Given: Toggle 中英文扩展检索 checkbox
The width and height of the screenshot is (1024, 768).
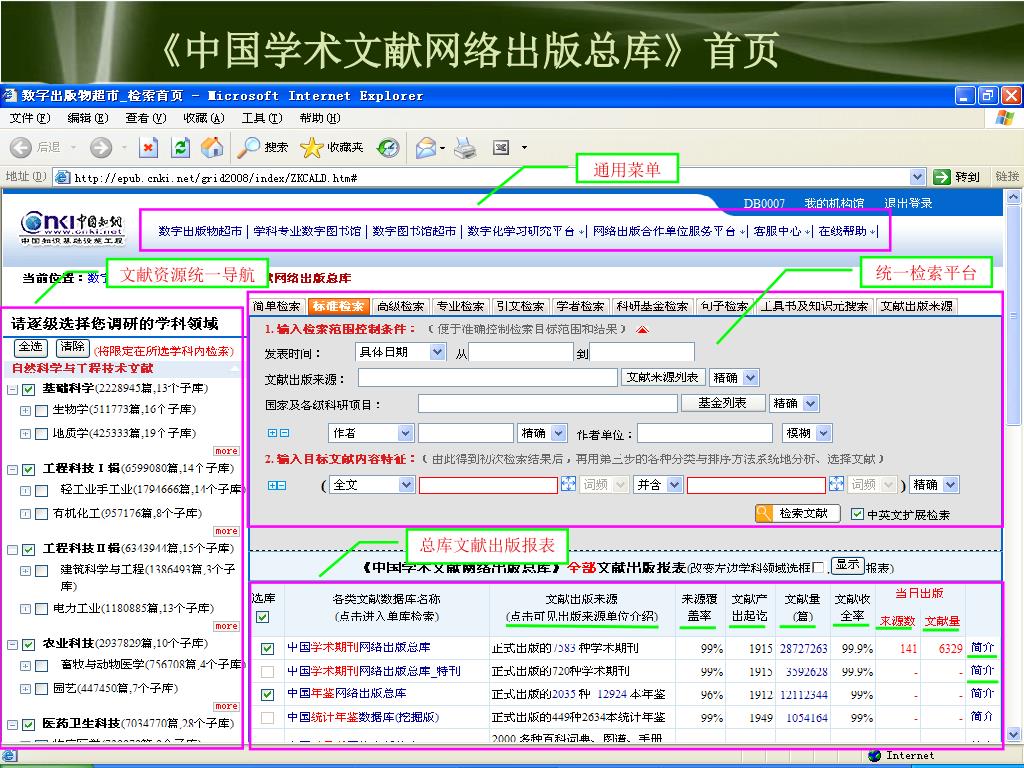Looking at the screenshot, I should pos(857,514).
